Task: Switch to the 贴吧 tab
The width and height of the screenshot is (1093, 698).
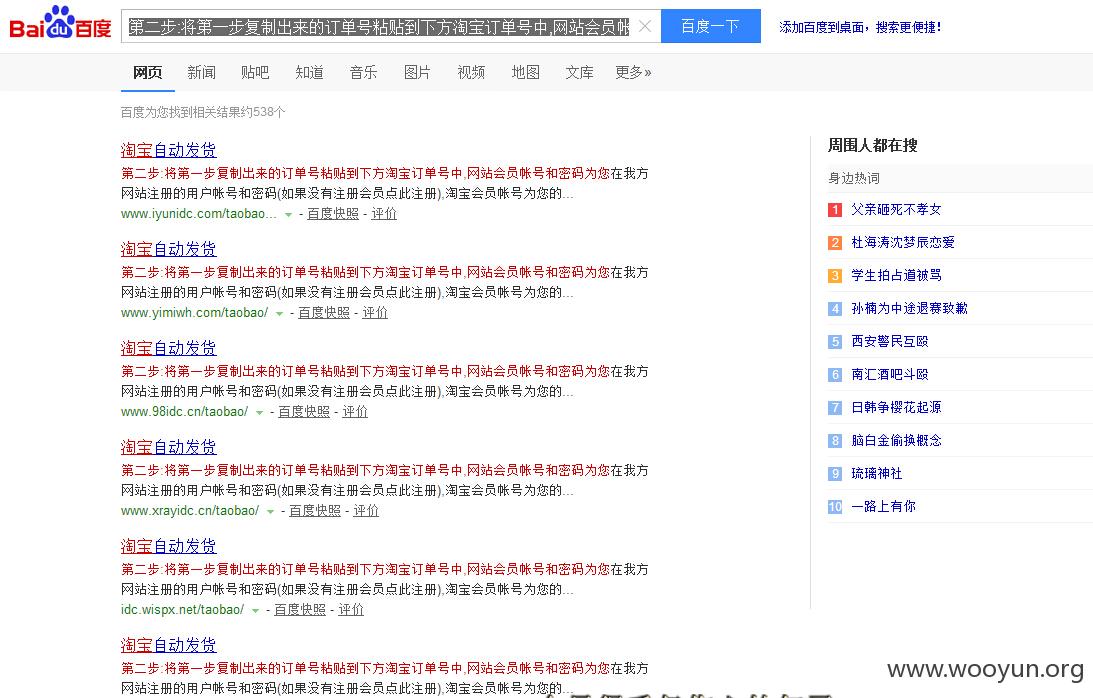Action: point(255,73)
